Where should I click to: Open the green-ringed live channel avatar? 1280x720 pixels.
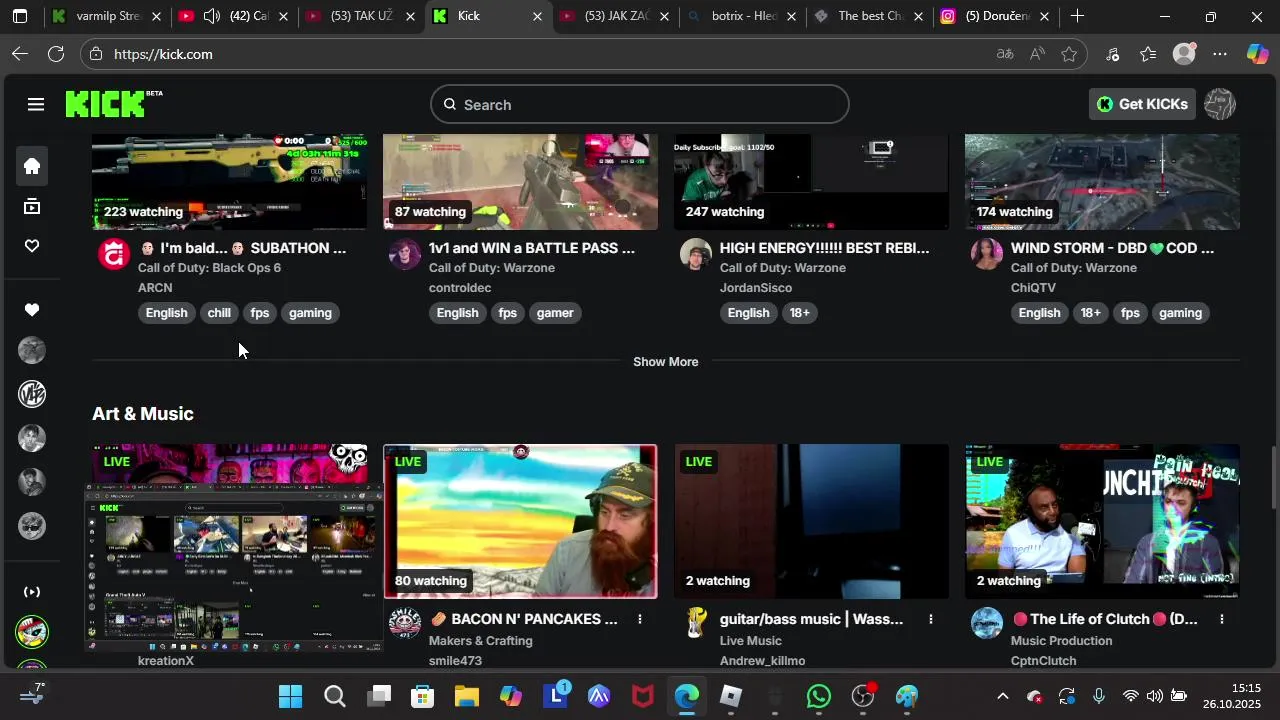pyautogui.click(x=32, y=632)
